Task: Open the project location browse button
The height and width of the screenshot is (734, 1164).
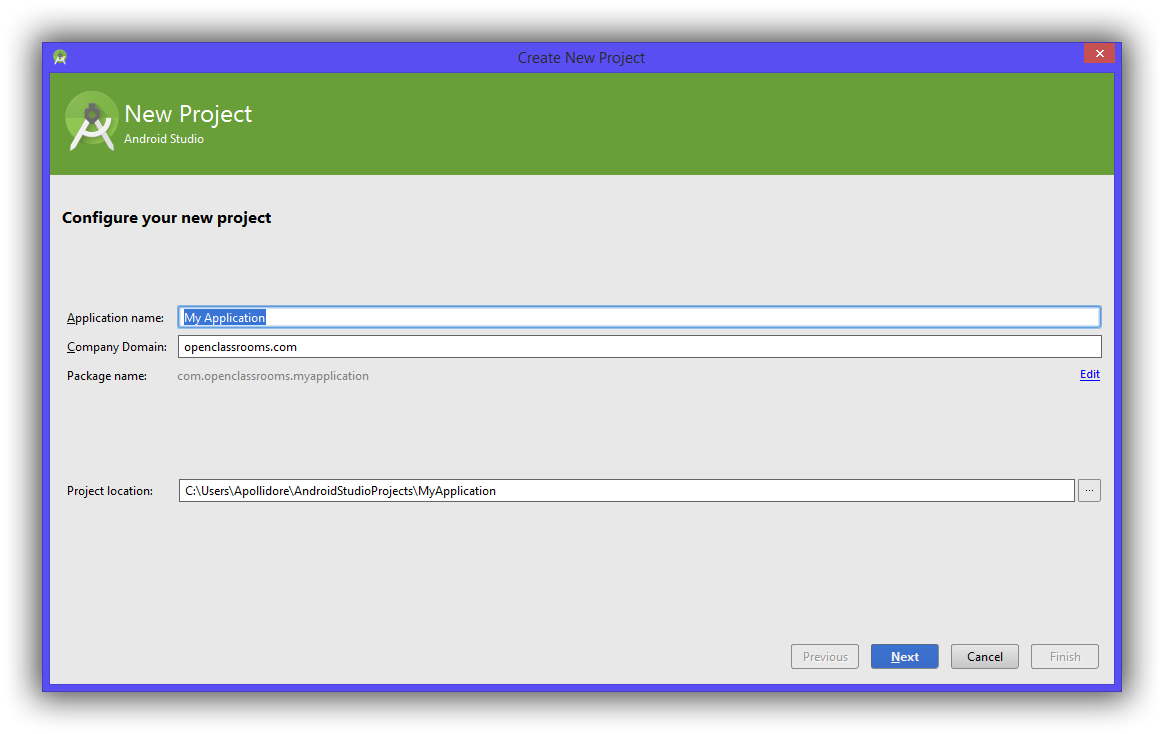Action: (x=1089, y=491)
